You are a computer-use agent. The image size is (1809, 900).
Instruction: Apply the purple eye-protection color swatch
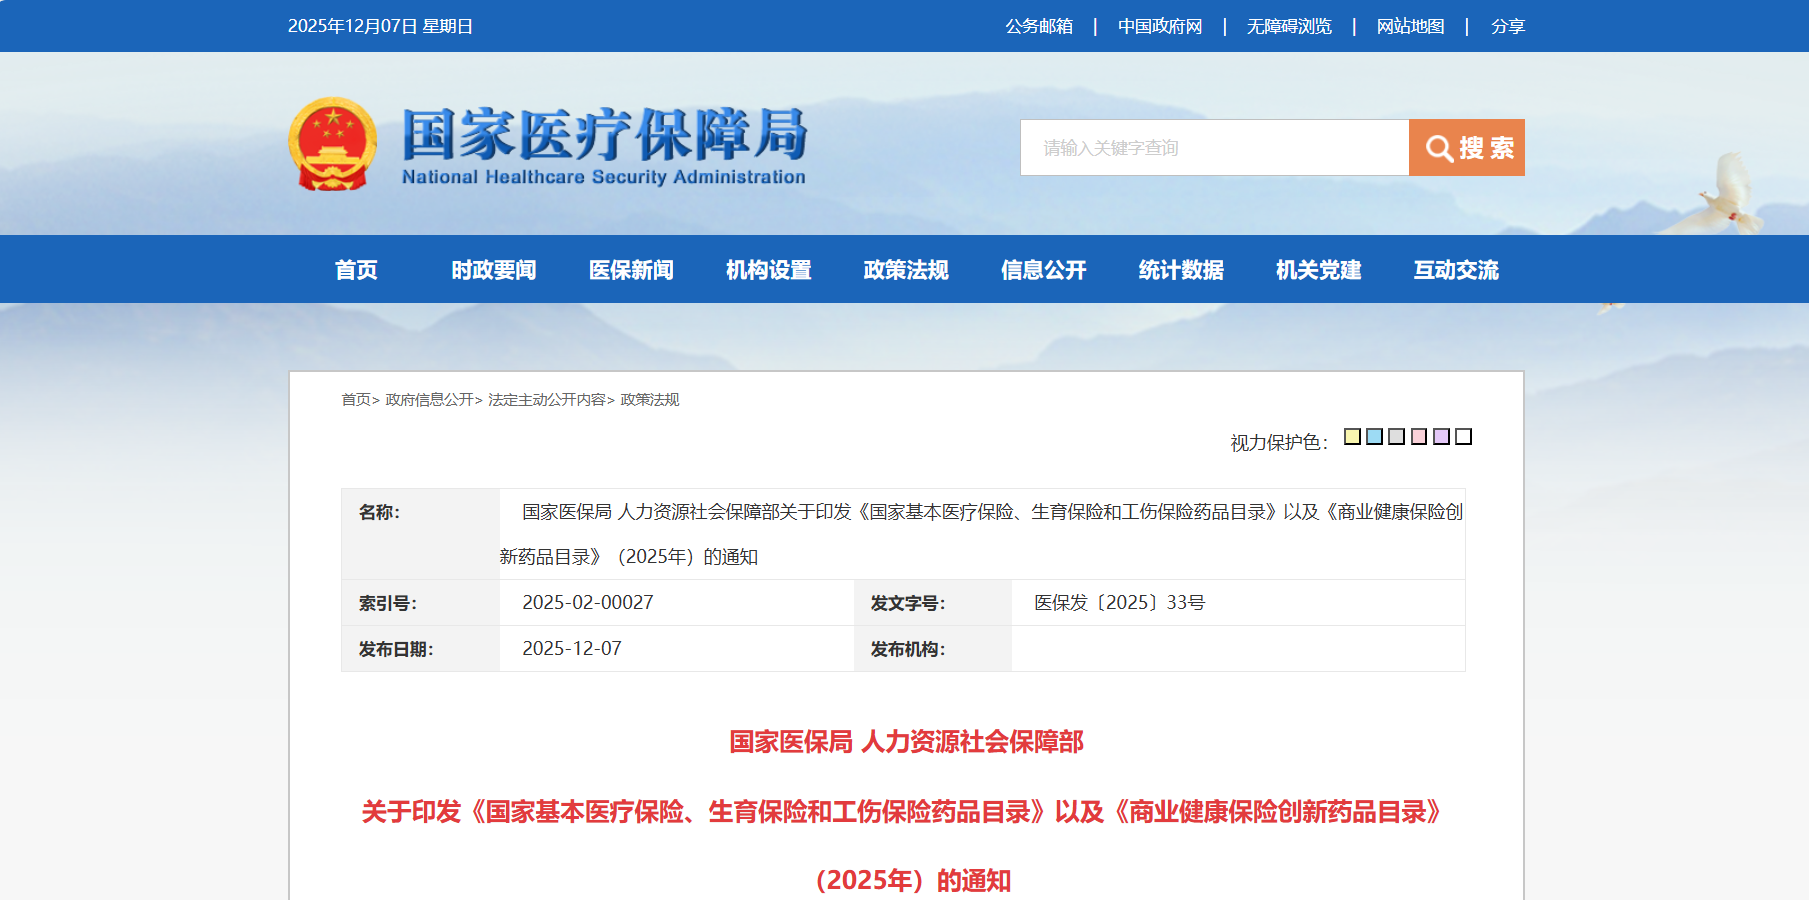click(1441, 437)
